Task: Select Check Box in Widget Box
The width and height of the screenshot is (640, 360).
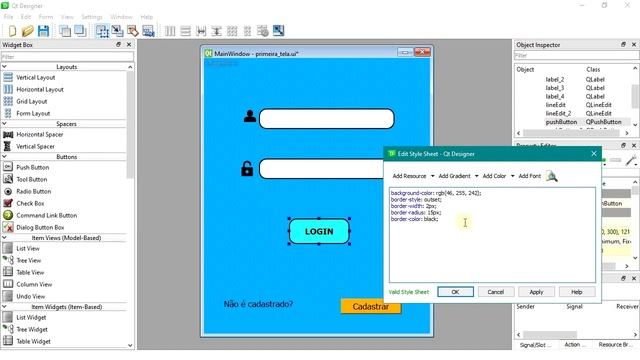Action: click(x=30, y=203)
